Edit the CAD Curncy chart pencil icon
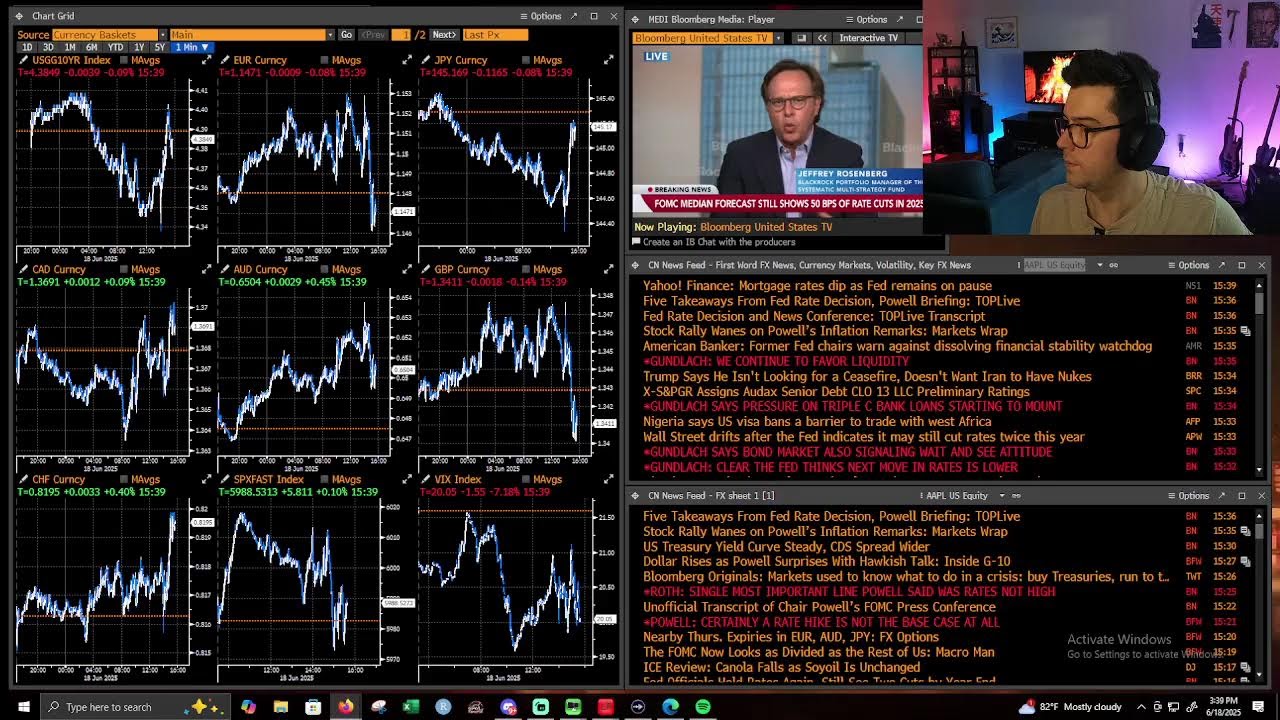Screen dimensions: 1280x720 [23, 270]
